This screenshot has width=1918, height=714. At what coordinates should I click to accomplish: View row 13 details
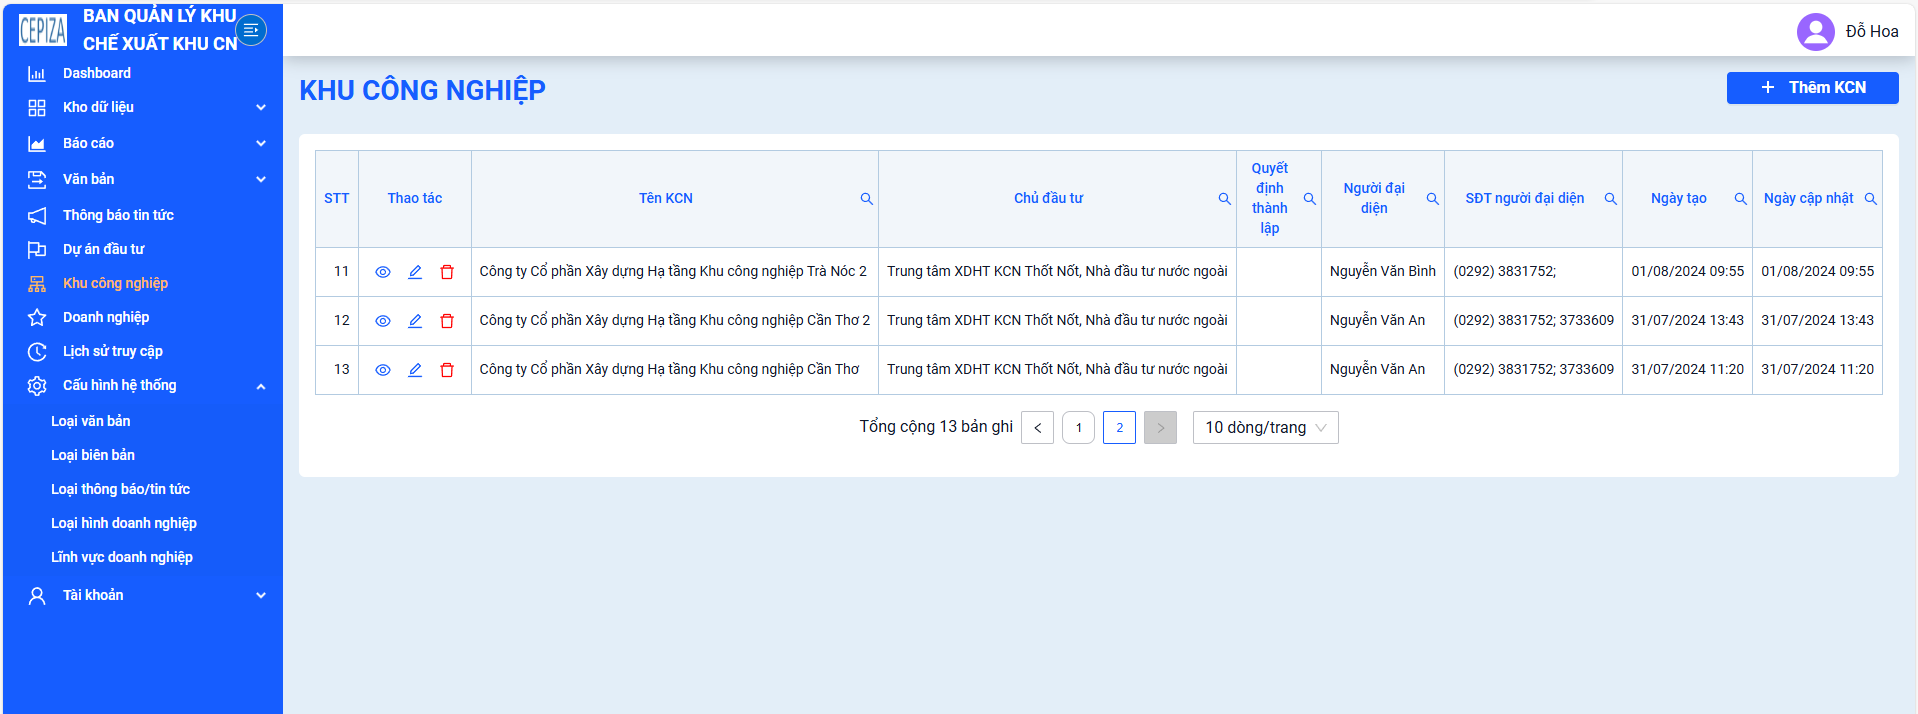(382, 370)
